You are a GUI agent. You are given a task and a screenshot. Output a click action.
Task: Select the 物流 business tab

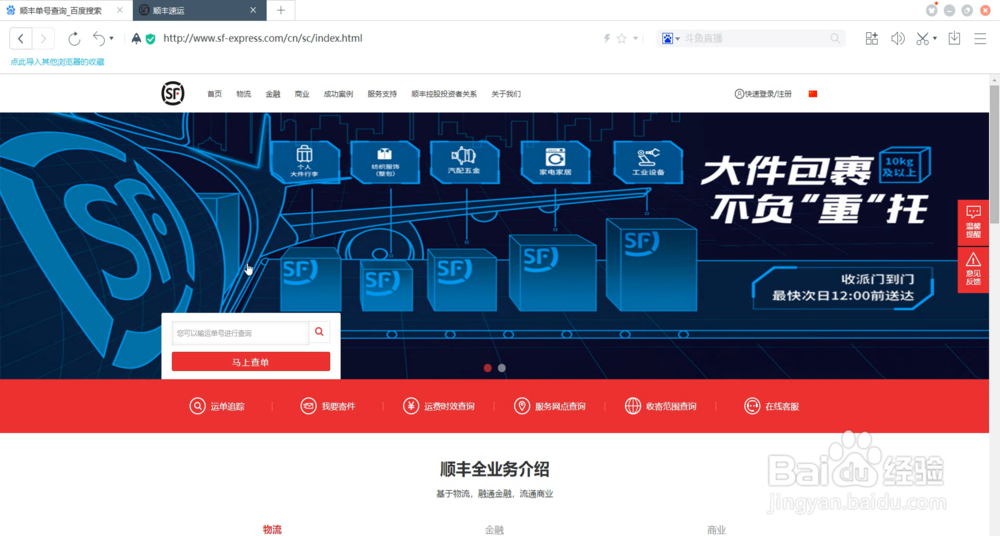272,530
